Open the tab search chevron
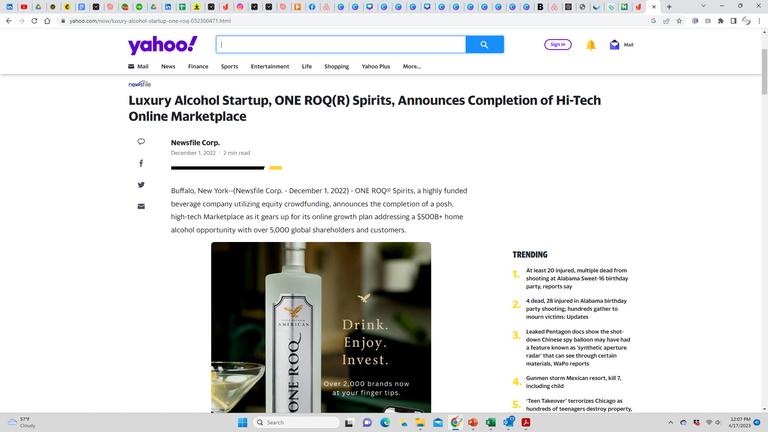This screenshot has height=432, width=768. pos(703,6)
